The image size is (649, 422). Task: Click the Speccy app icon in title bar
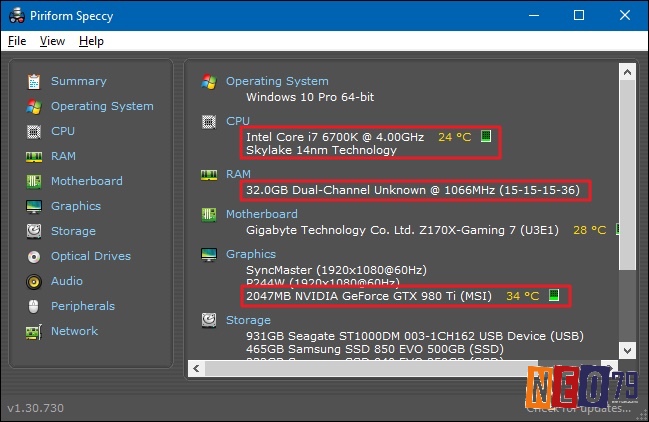tap(17, 15)
